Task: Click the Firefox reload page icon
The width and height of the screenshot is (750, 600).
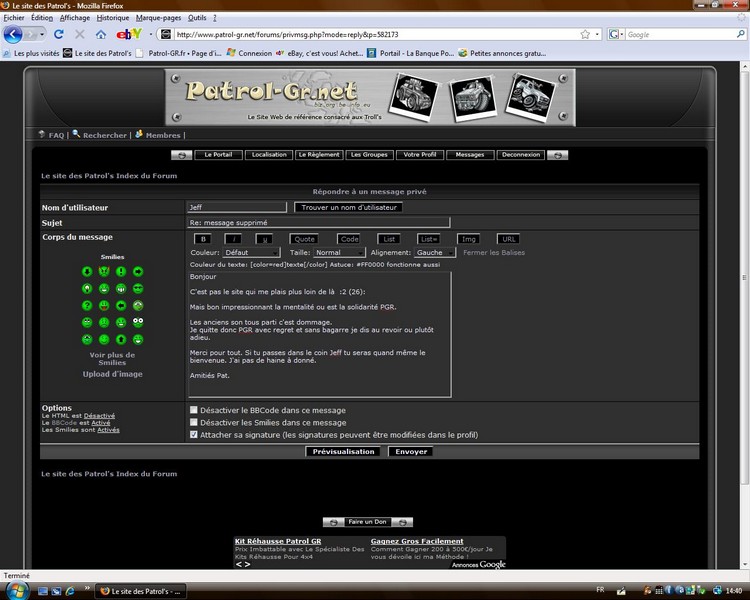Action: point(59,34)
